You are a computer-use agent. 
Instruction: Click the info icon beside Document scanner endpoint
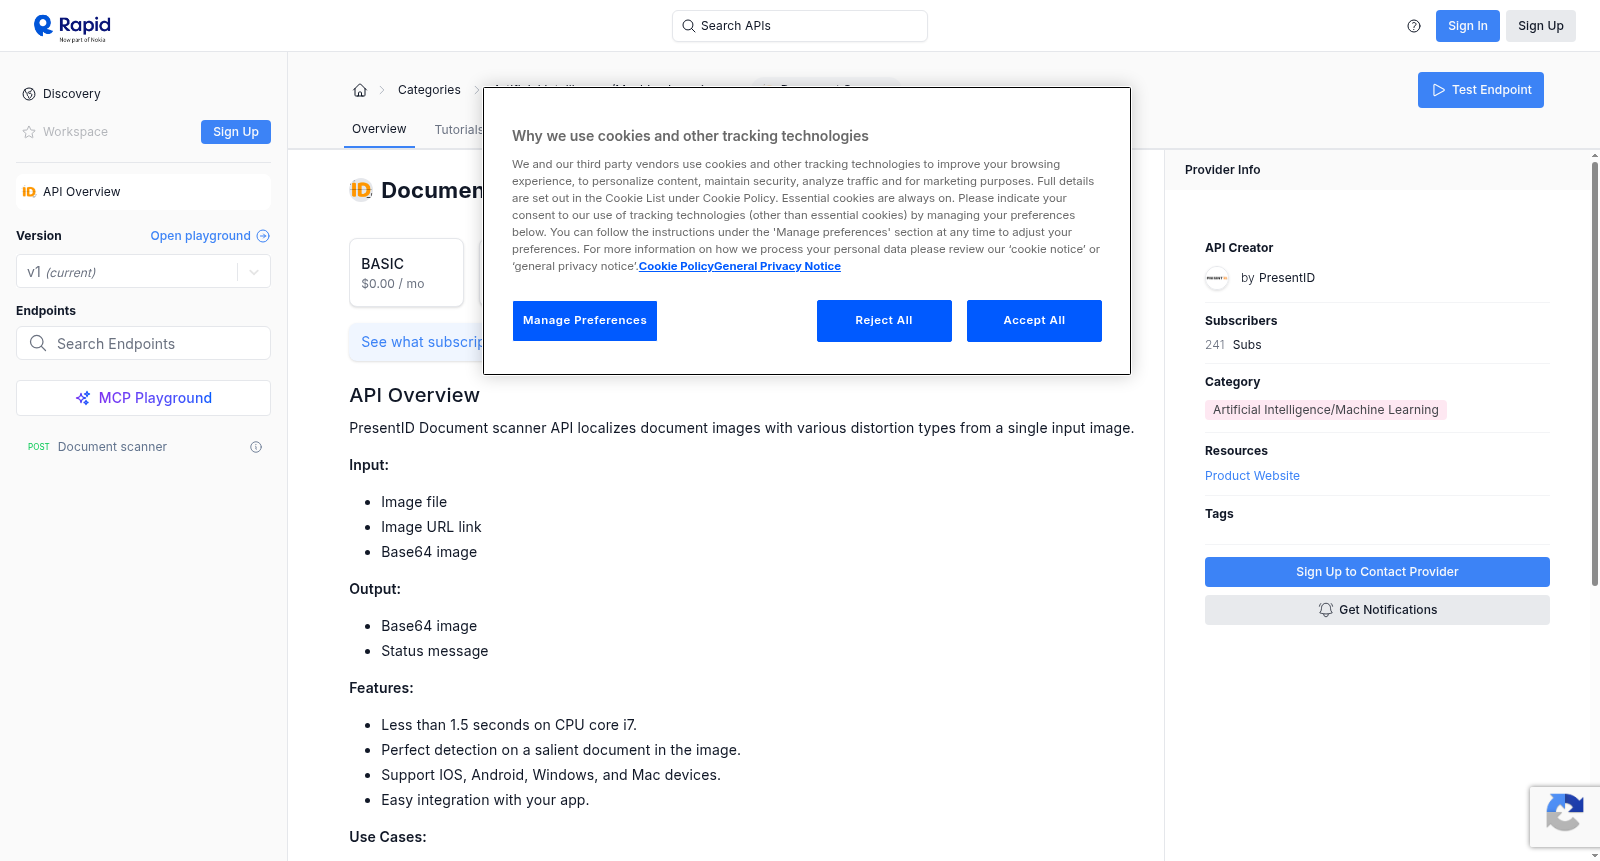click(x=256, y=447)
